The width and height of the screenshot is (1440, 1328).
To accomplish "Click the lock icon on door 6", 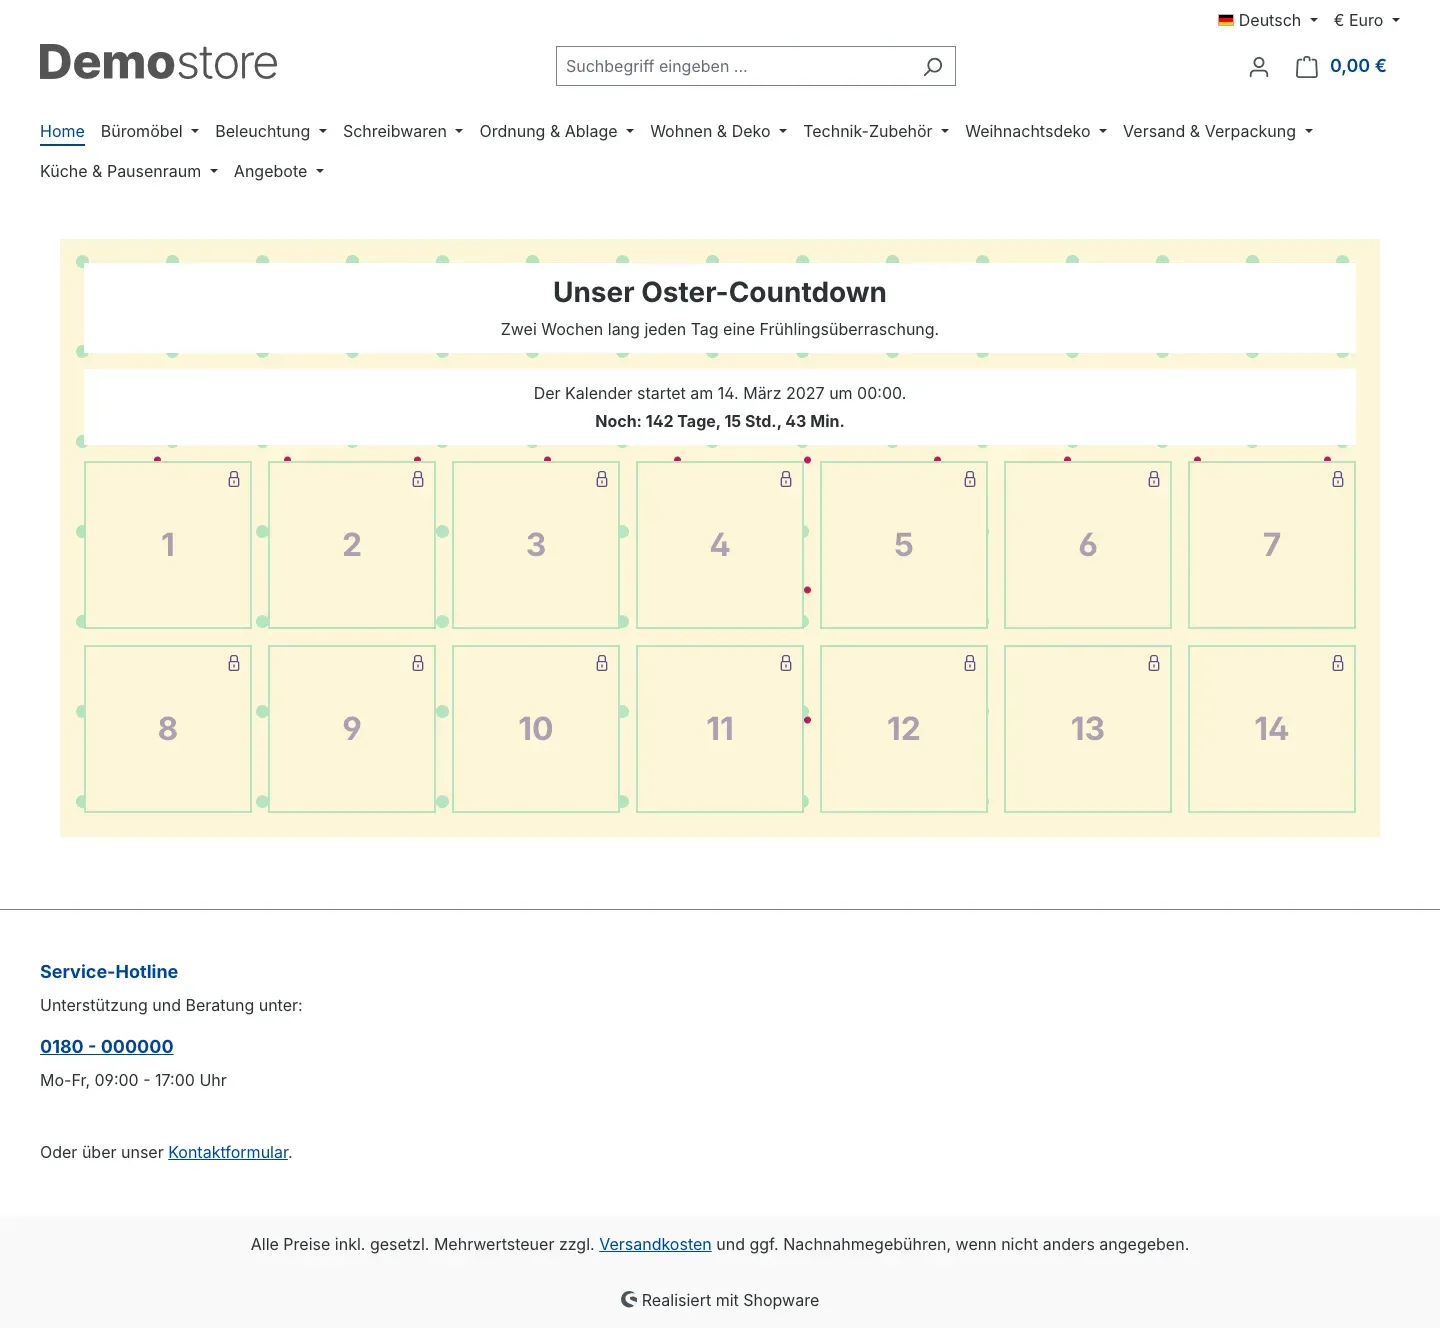I will coord(1154,479).
